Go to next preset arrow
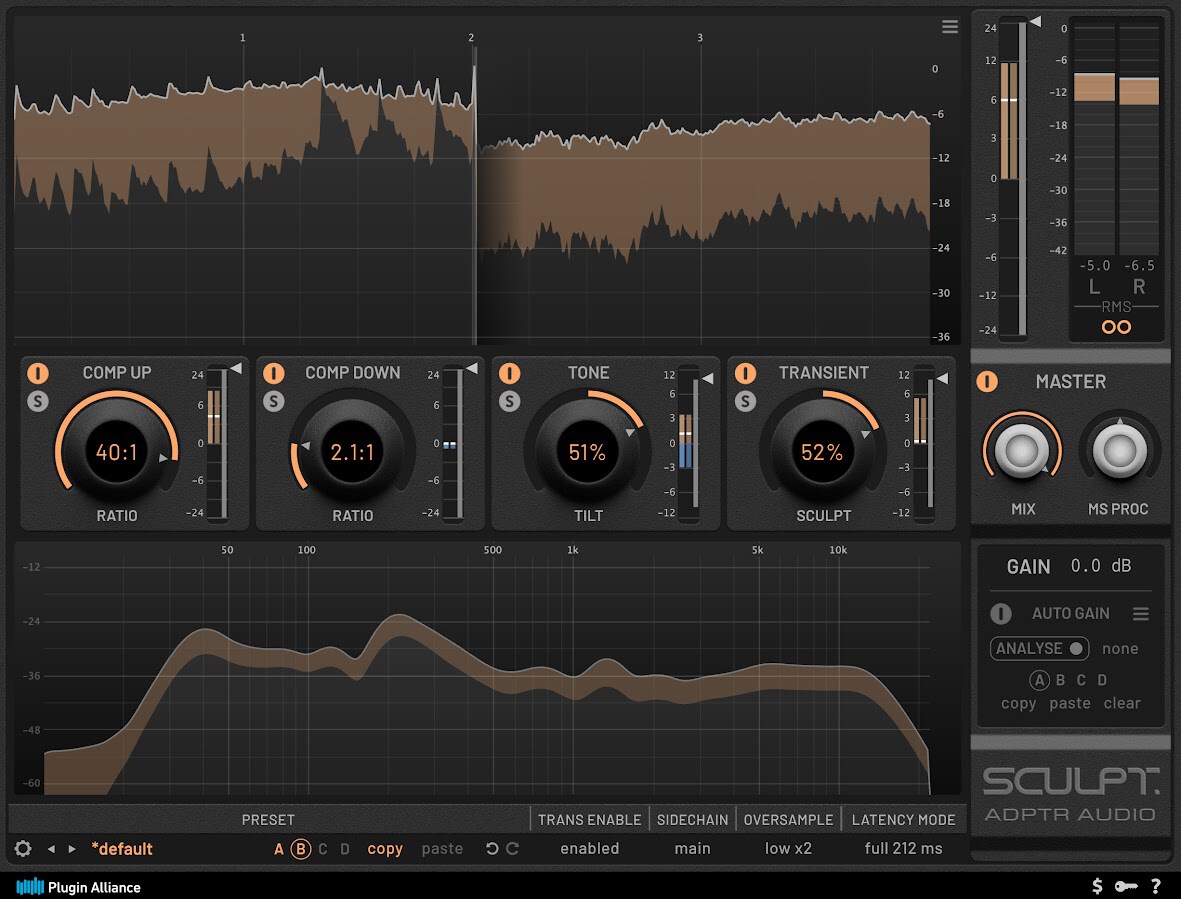This screenshot has width=1181, height=899. click(x=72, y=849)
